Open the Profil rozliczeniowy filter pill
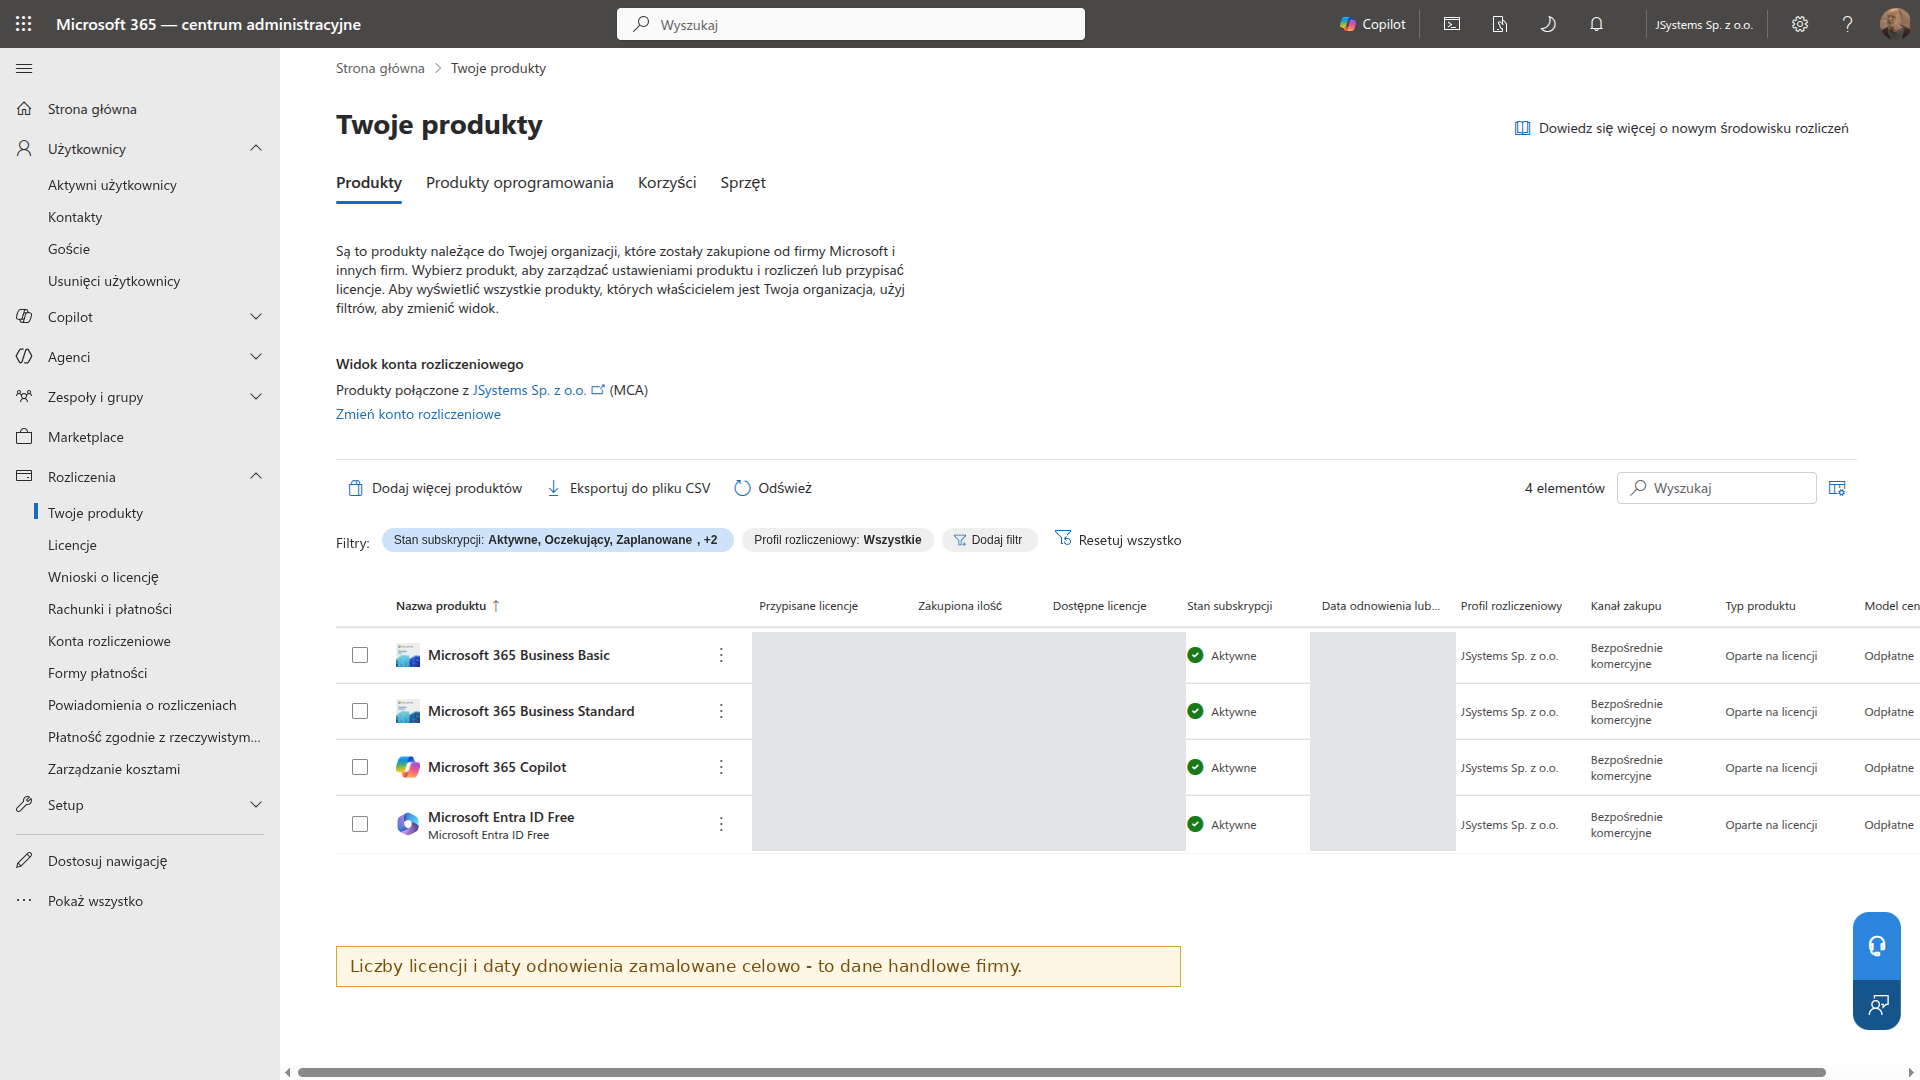Image resolution: width=1920 pixels, height=1080 pixels. pyautogui.click(x=838, y=540)
